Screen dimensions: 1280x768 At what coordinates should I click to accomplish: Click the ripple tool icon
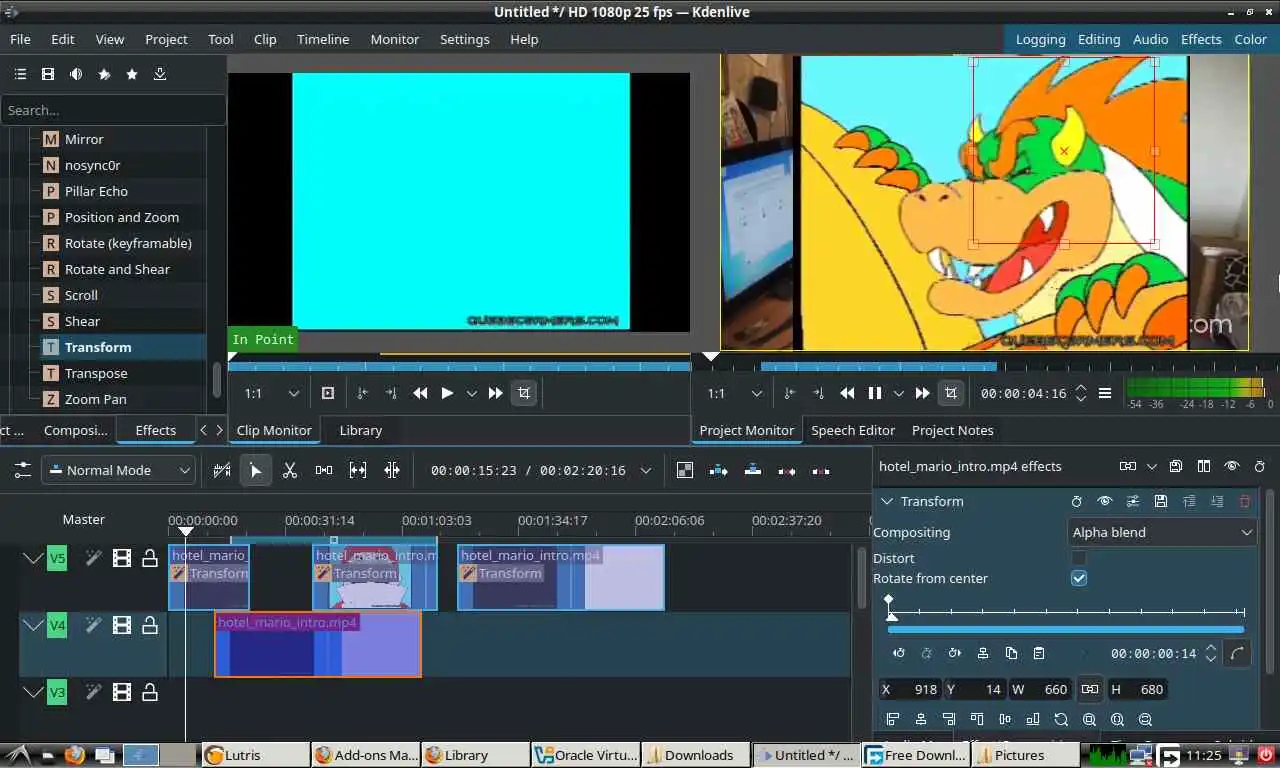(x=392, y=470)
